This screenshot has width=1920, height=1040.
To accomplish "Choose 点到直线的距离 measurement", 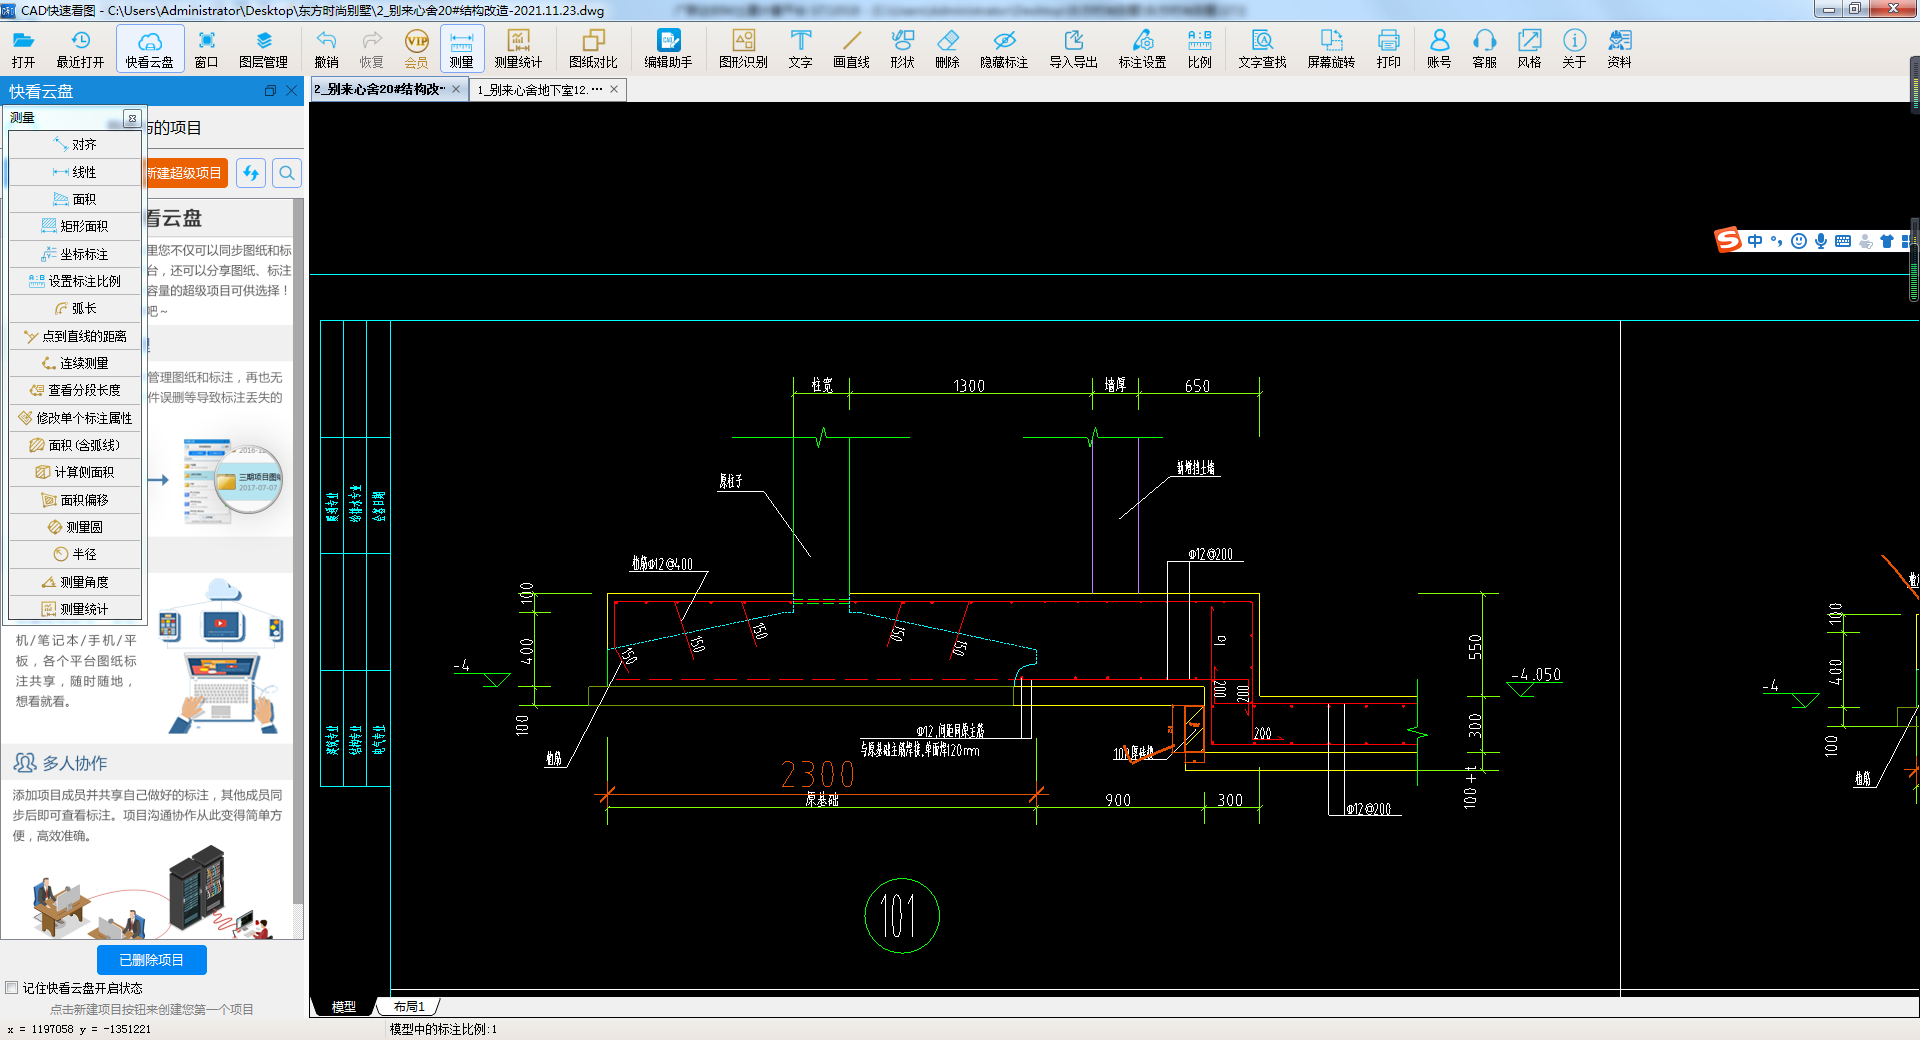I will (75, 336).
